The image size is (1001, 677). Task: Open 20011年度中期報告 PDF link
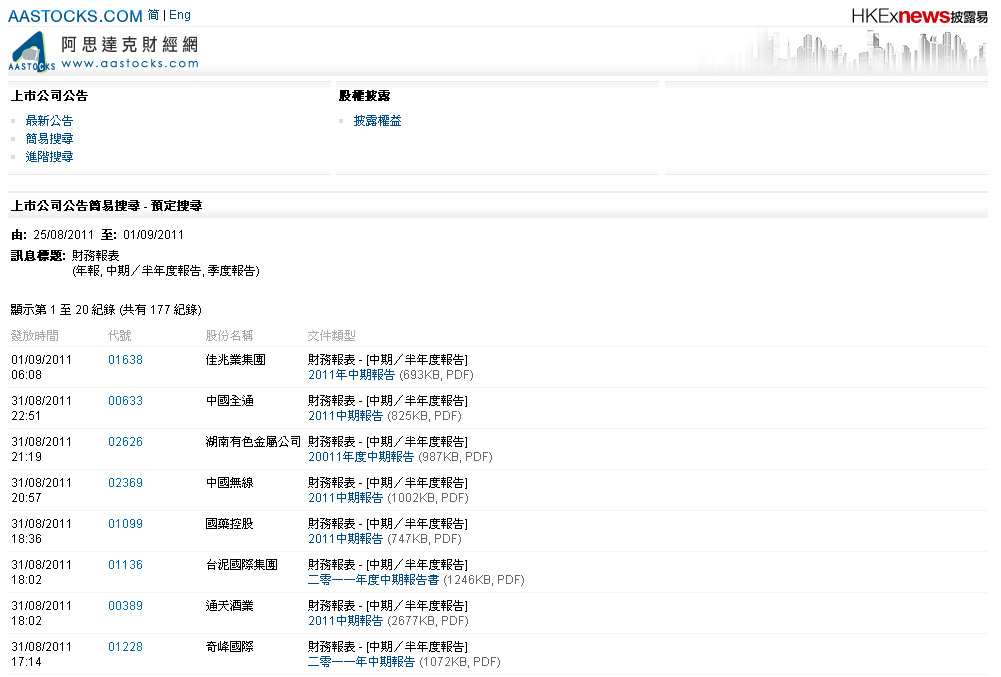(x=360, y=457)
